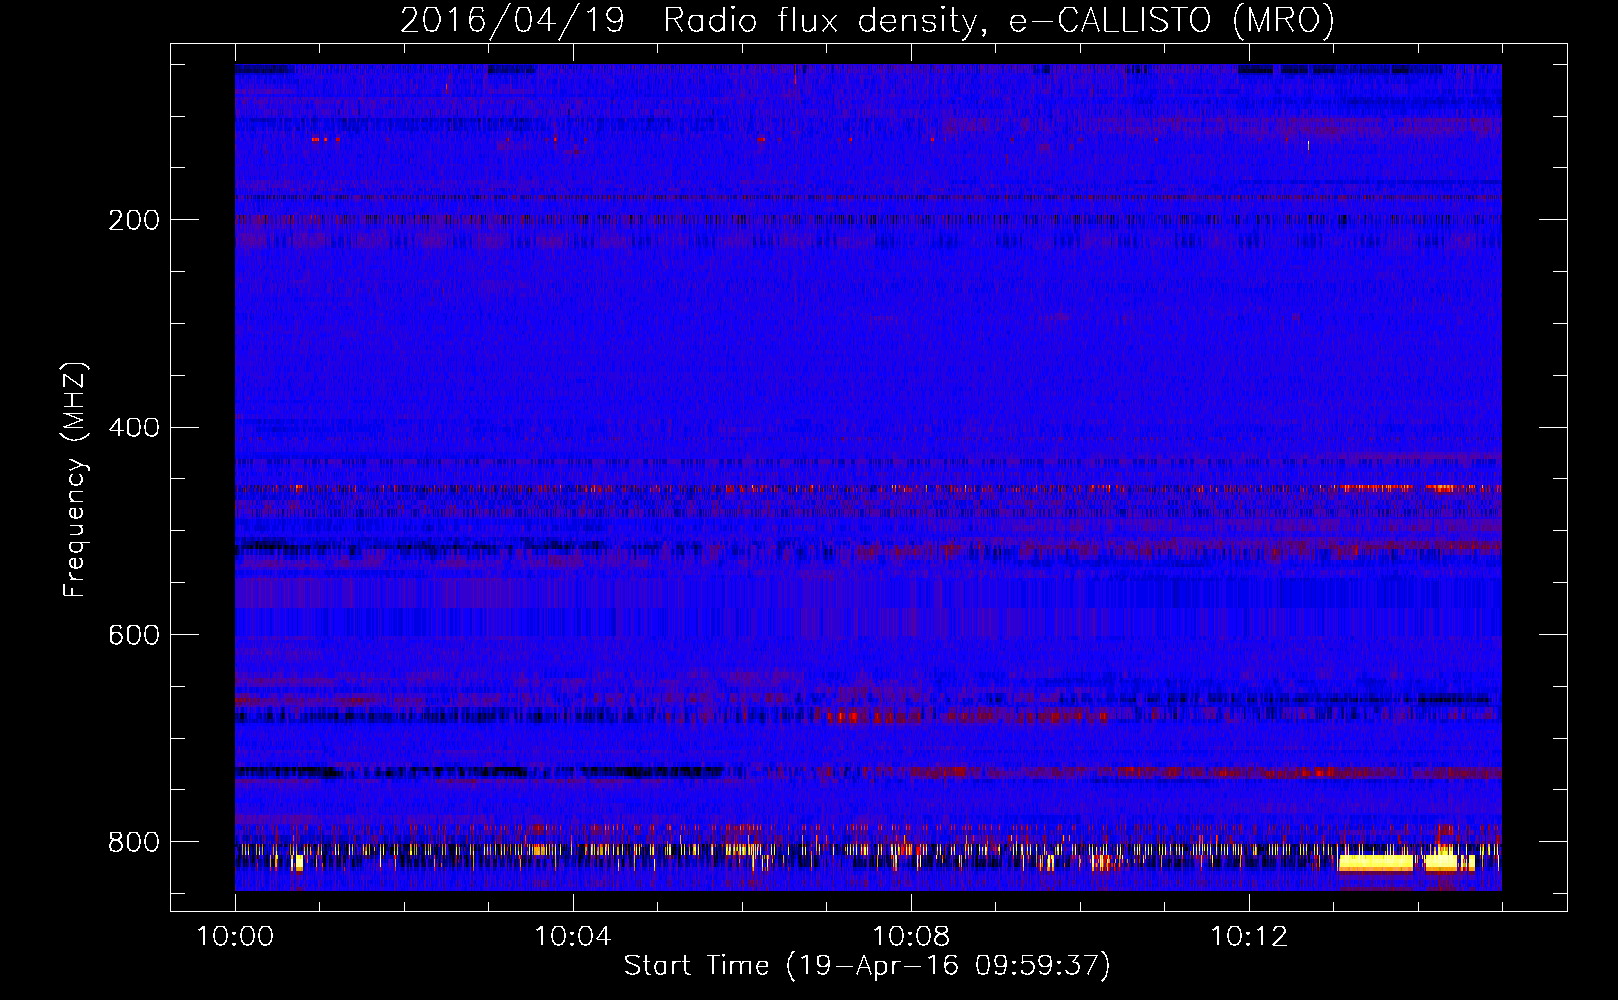Click the 10:12 time tick label
Image resolution: width=1618 pixels, height=1000 pixels.
1249,937
